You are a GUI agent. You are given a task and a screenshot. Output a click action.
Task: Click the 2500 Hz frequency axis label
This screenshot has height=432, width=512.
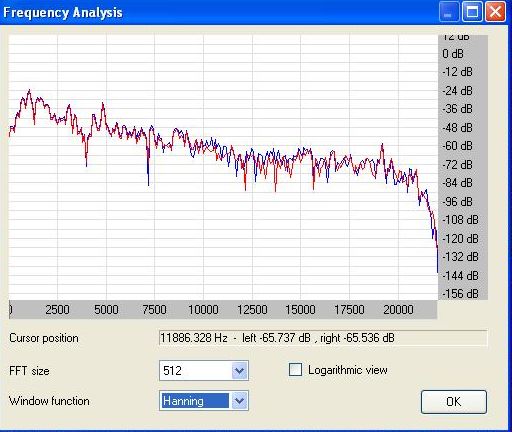coord(57,310)
